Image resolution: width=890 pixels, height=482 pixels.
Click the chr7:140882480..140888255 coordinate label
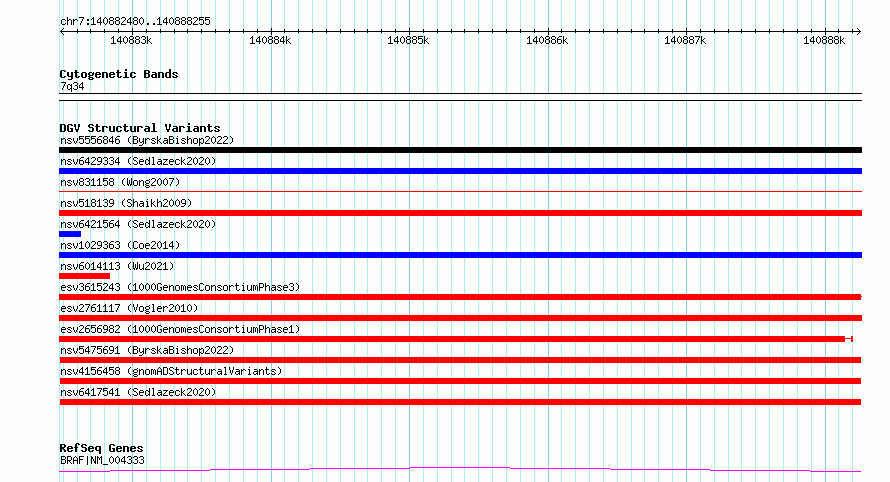click(x=135, y=21)
